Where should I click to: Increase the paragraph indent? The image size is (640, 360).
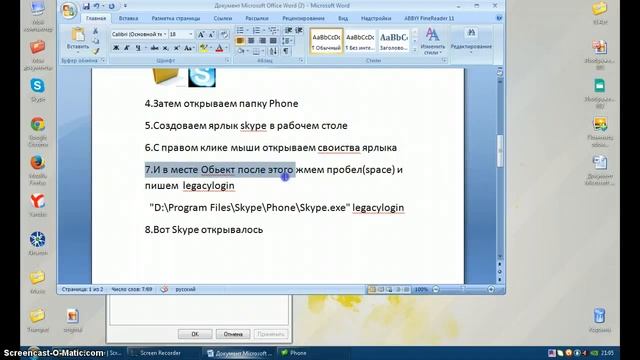point(299,31)
